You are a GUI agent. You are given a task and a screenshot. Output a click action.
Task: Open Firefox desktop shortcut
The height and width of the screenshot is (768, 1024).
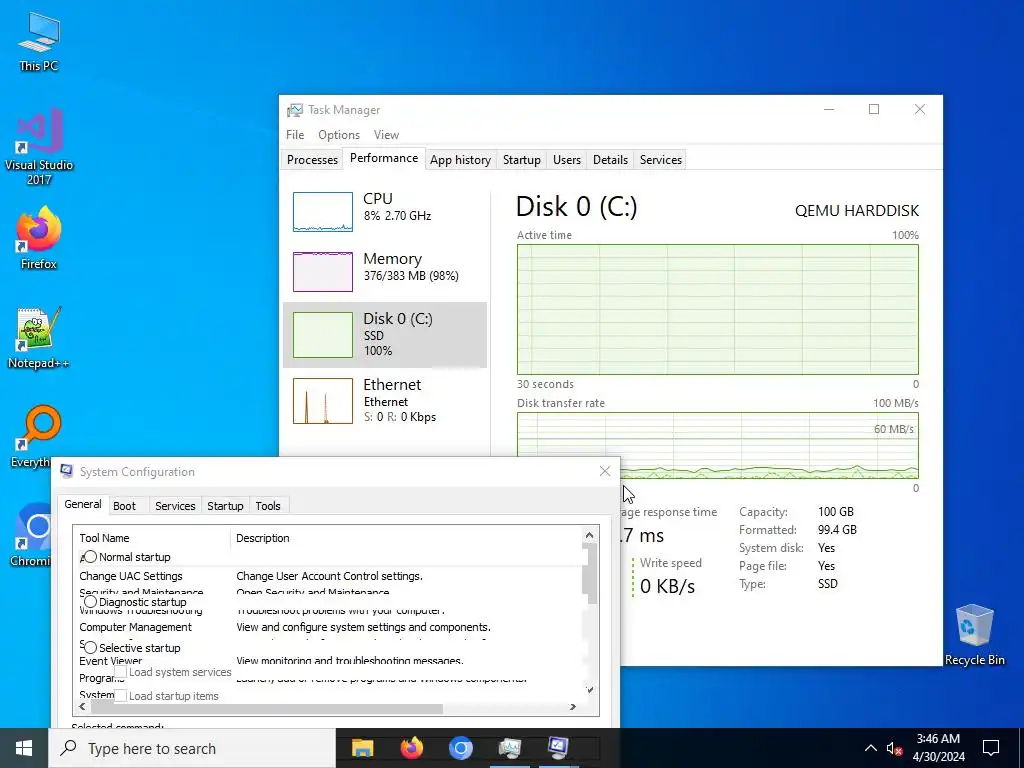click(x=39, y=238)
